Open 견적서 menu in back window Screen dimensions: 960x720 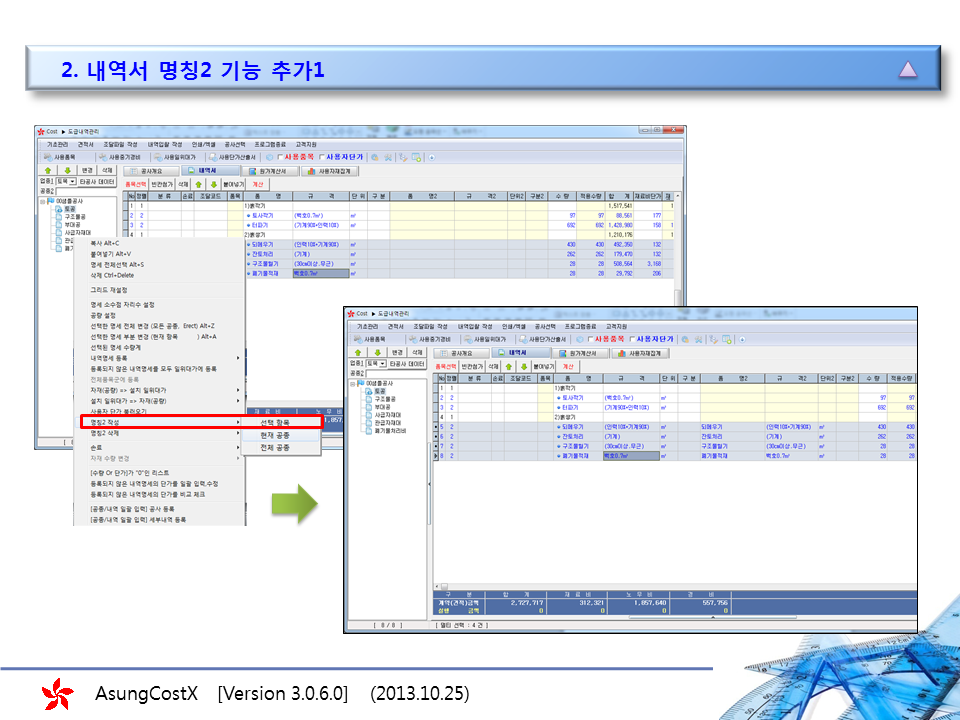[x=86, y=144]
